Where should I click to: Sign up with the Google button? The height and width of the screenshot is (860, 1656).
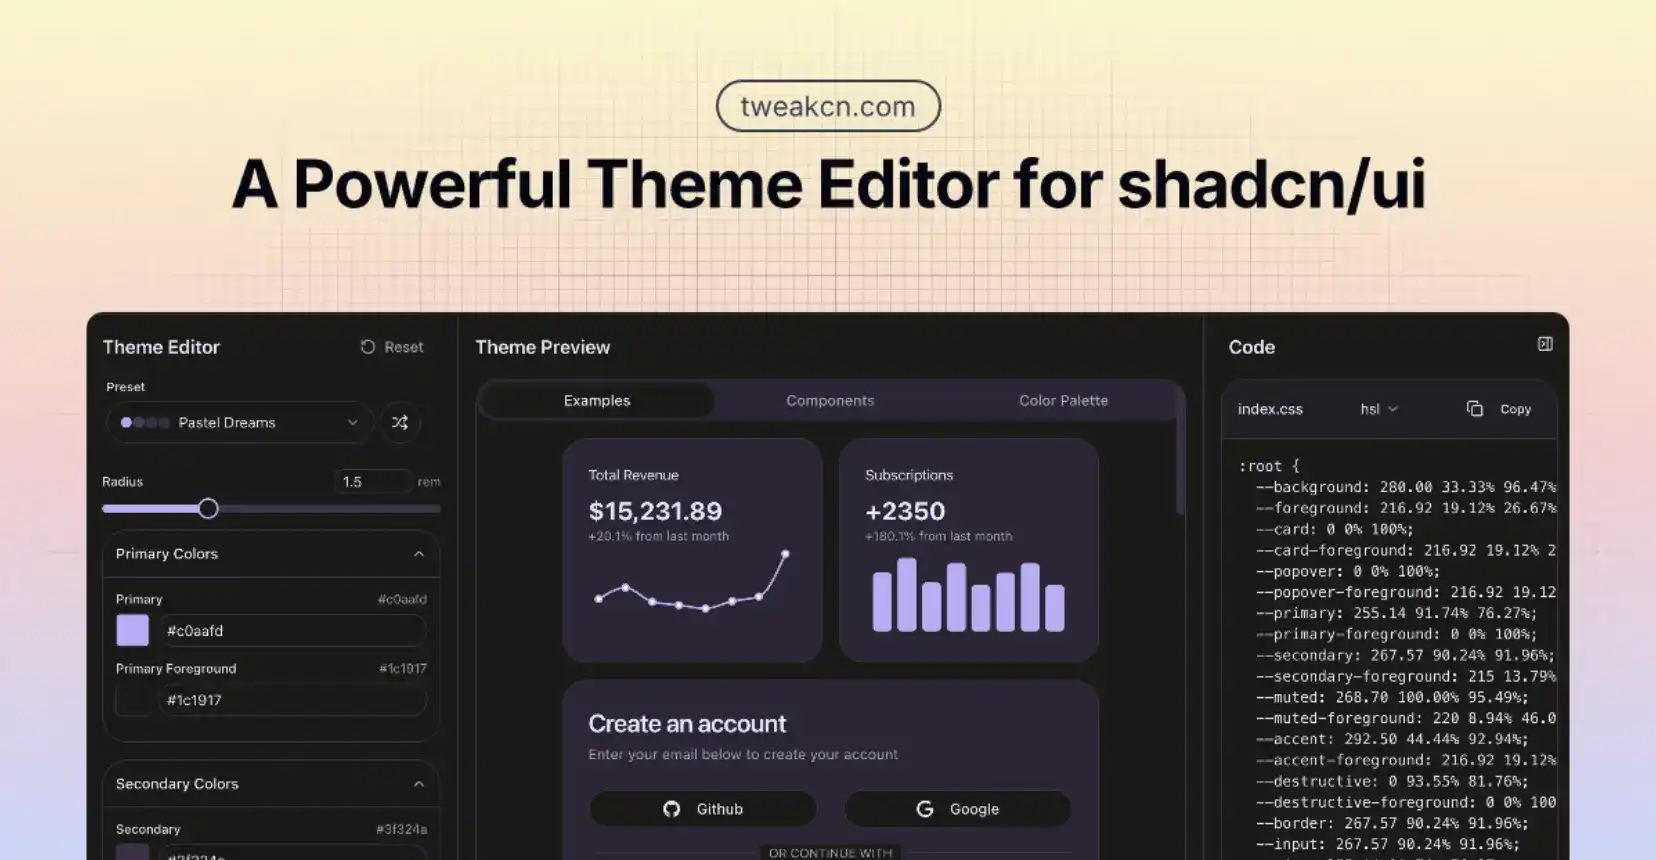tap(958, 809)
